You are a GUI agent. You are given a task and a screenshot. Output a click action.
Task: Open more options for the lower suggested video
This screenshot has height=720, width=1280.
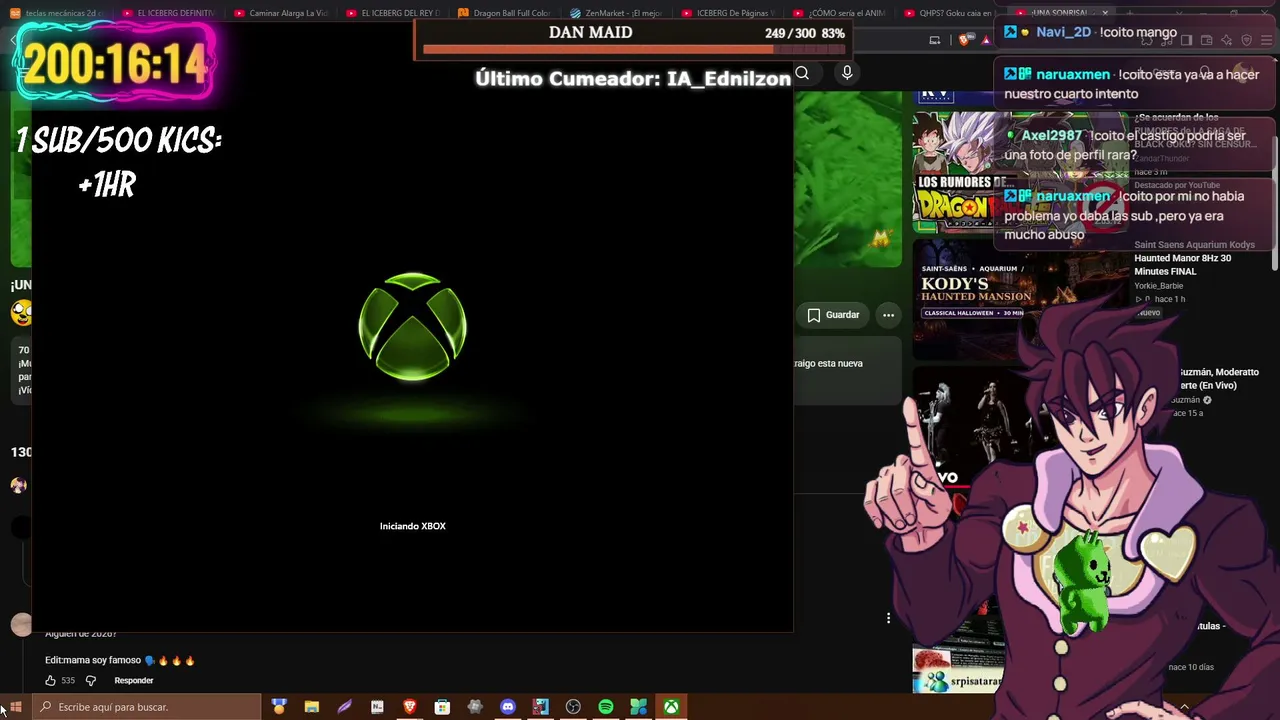(888, 618)
